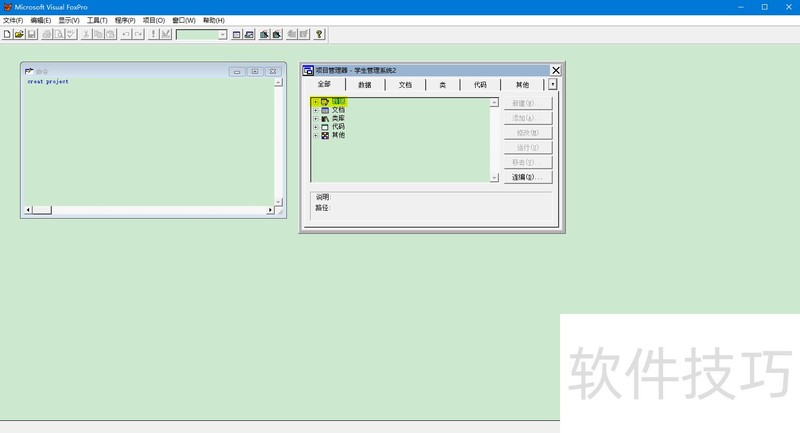Open the 帮助(H) menu
The height and width of the screenshot is (433, 800).
pos(214,20)
